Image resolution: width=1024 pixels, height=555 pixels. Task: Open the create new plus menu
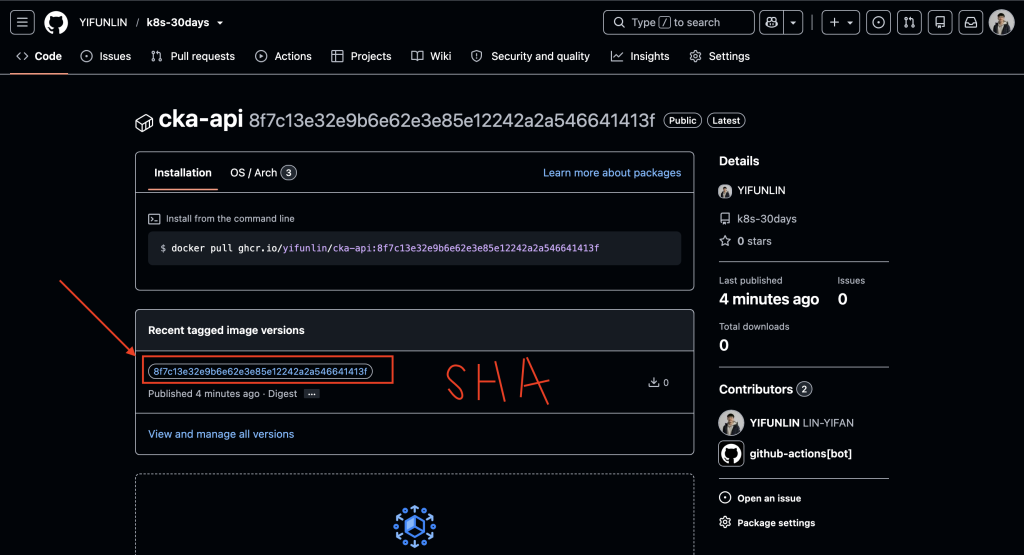tap(840, 22)
